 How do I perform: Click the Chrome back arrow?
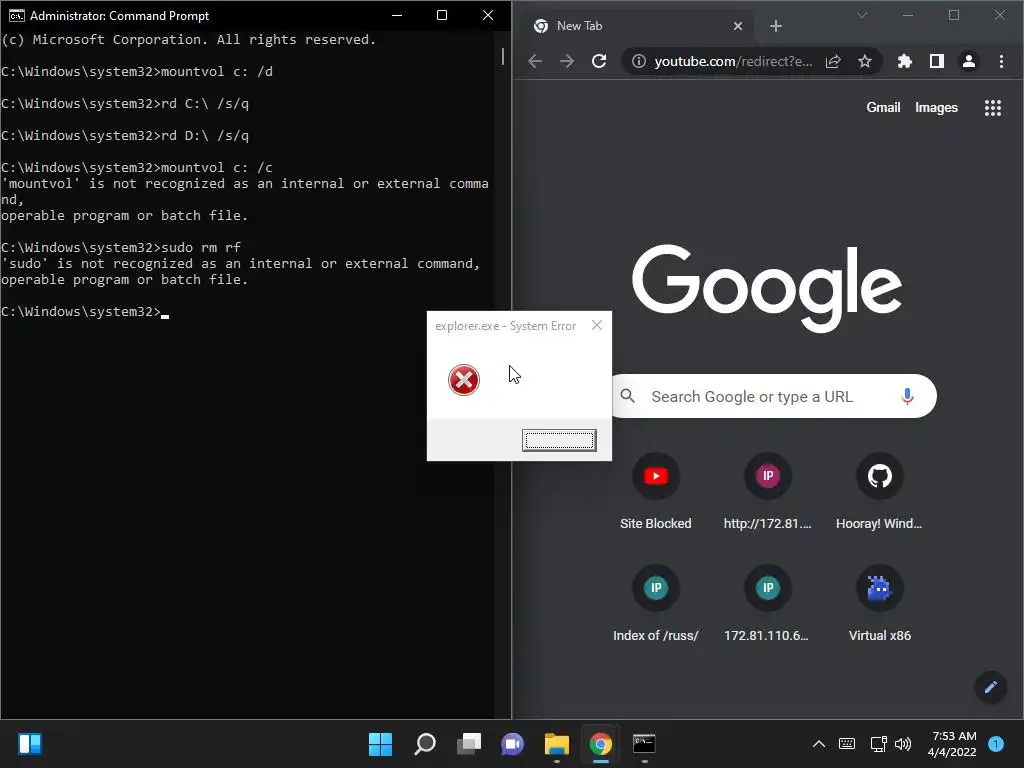pos(535,61)
